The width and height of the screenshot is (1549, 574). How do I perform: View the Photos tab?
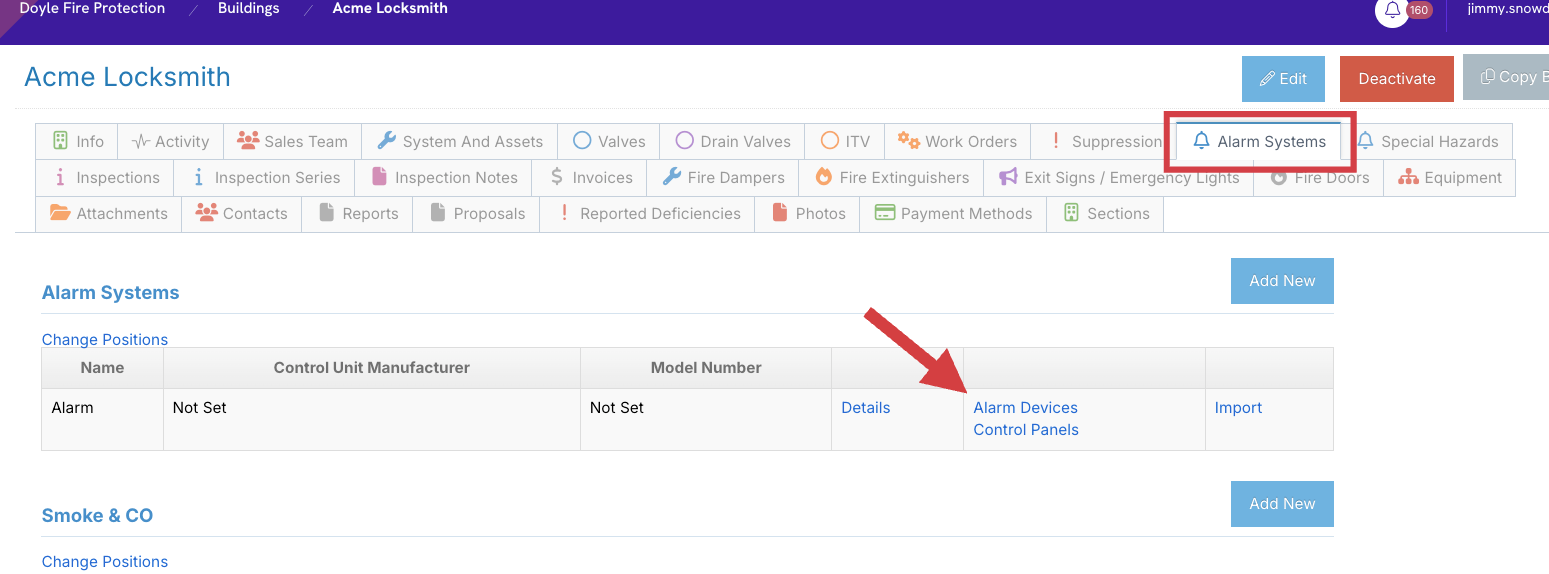tap(807, 213)
